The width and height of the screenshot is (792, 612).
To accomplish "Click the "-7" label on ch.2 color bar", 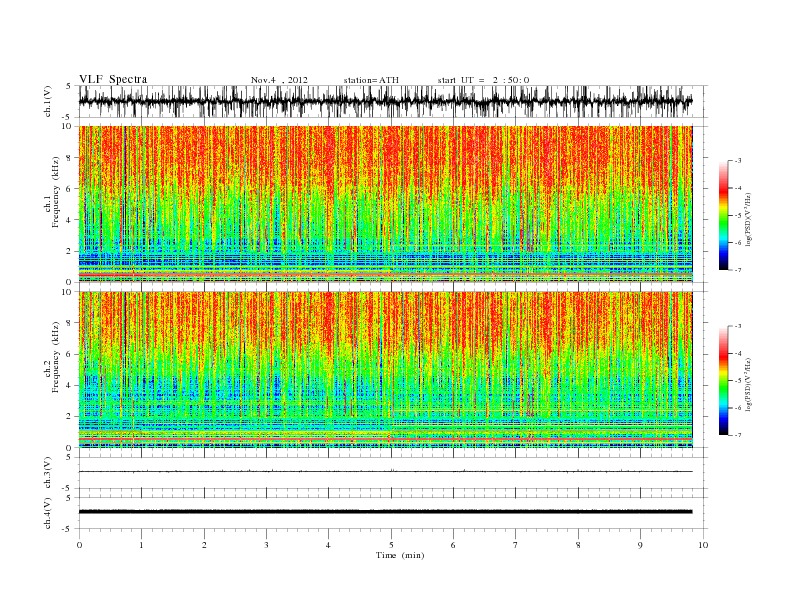I will (738, 435).
